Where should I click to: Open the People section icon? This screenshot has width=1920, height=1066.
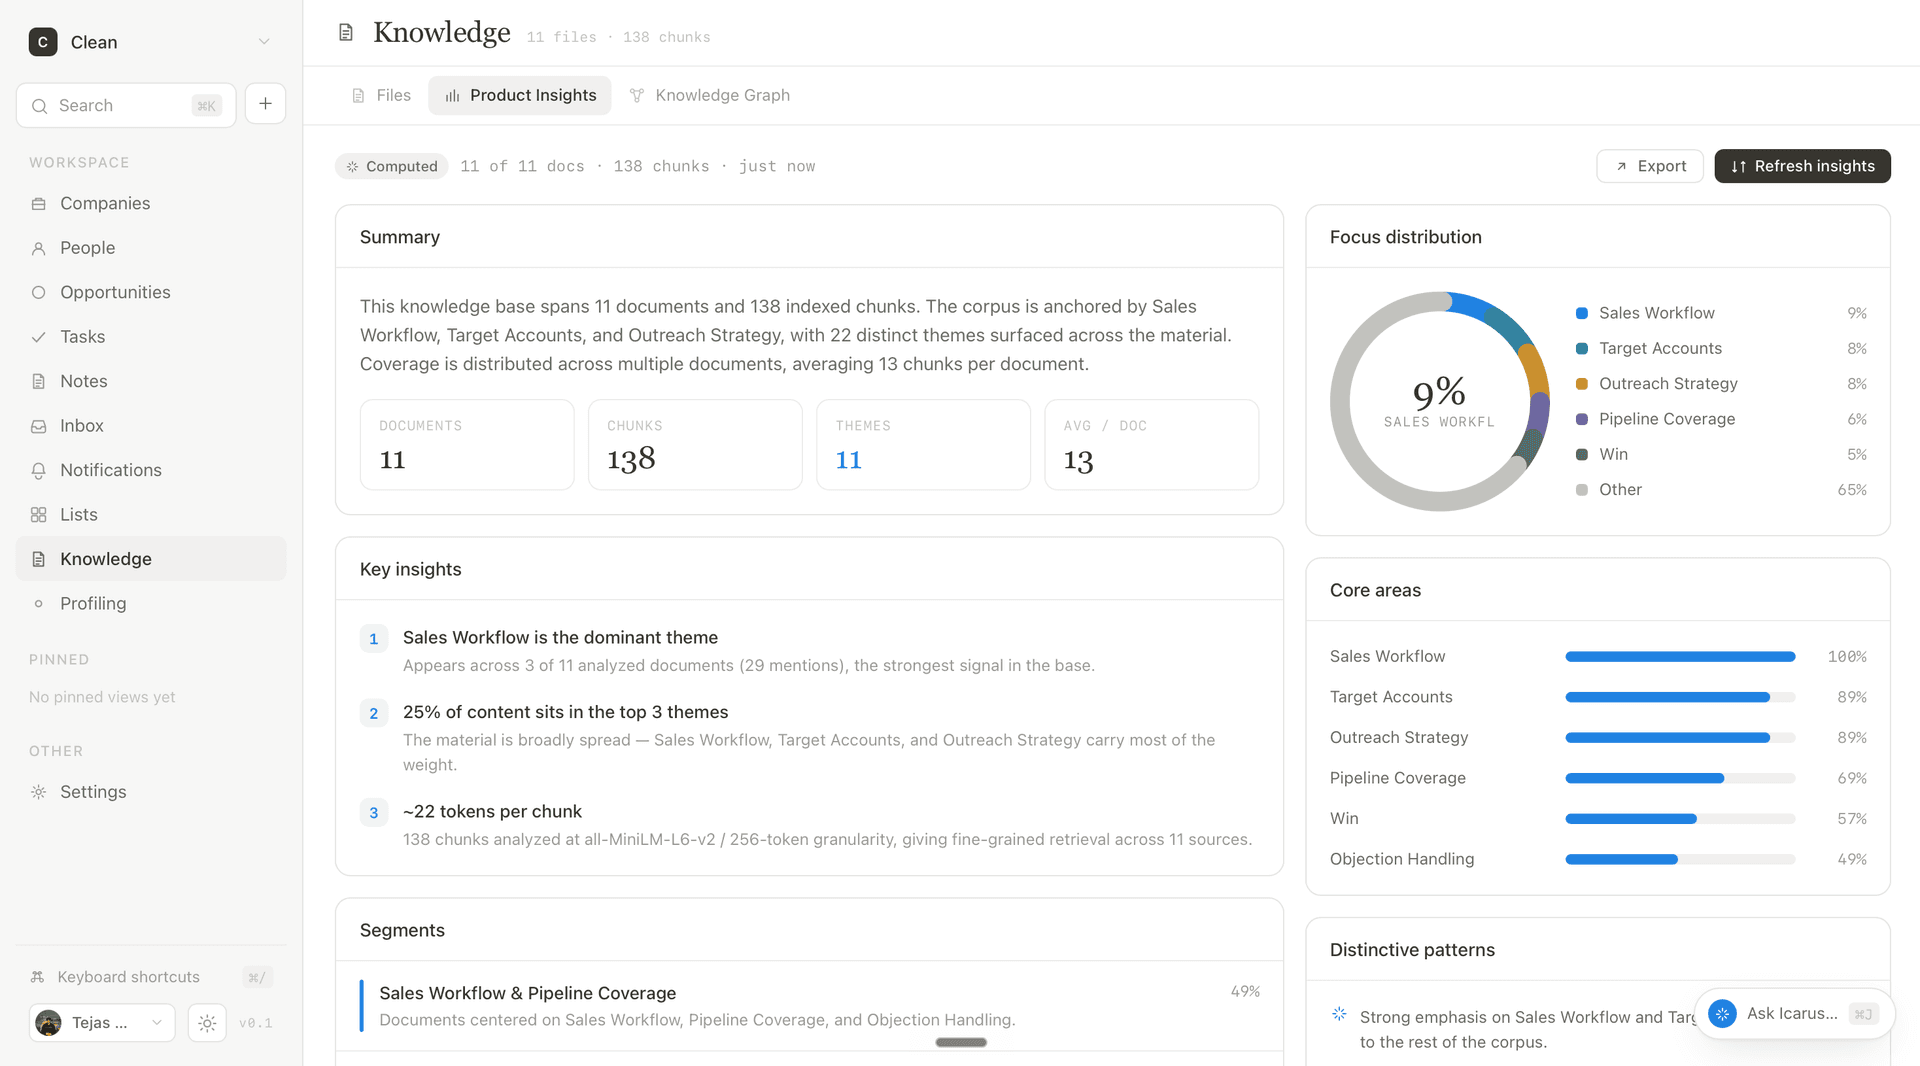pos(38,248)
